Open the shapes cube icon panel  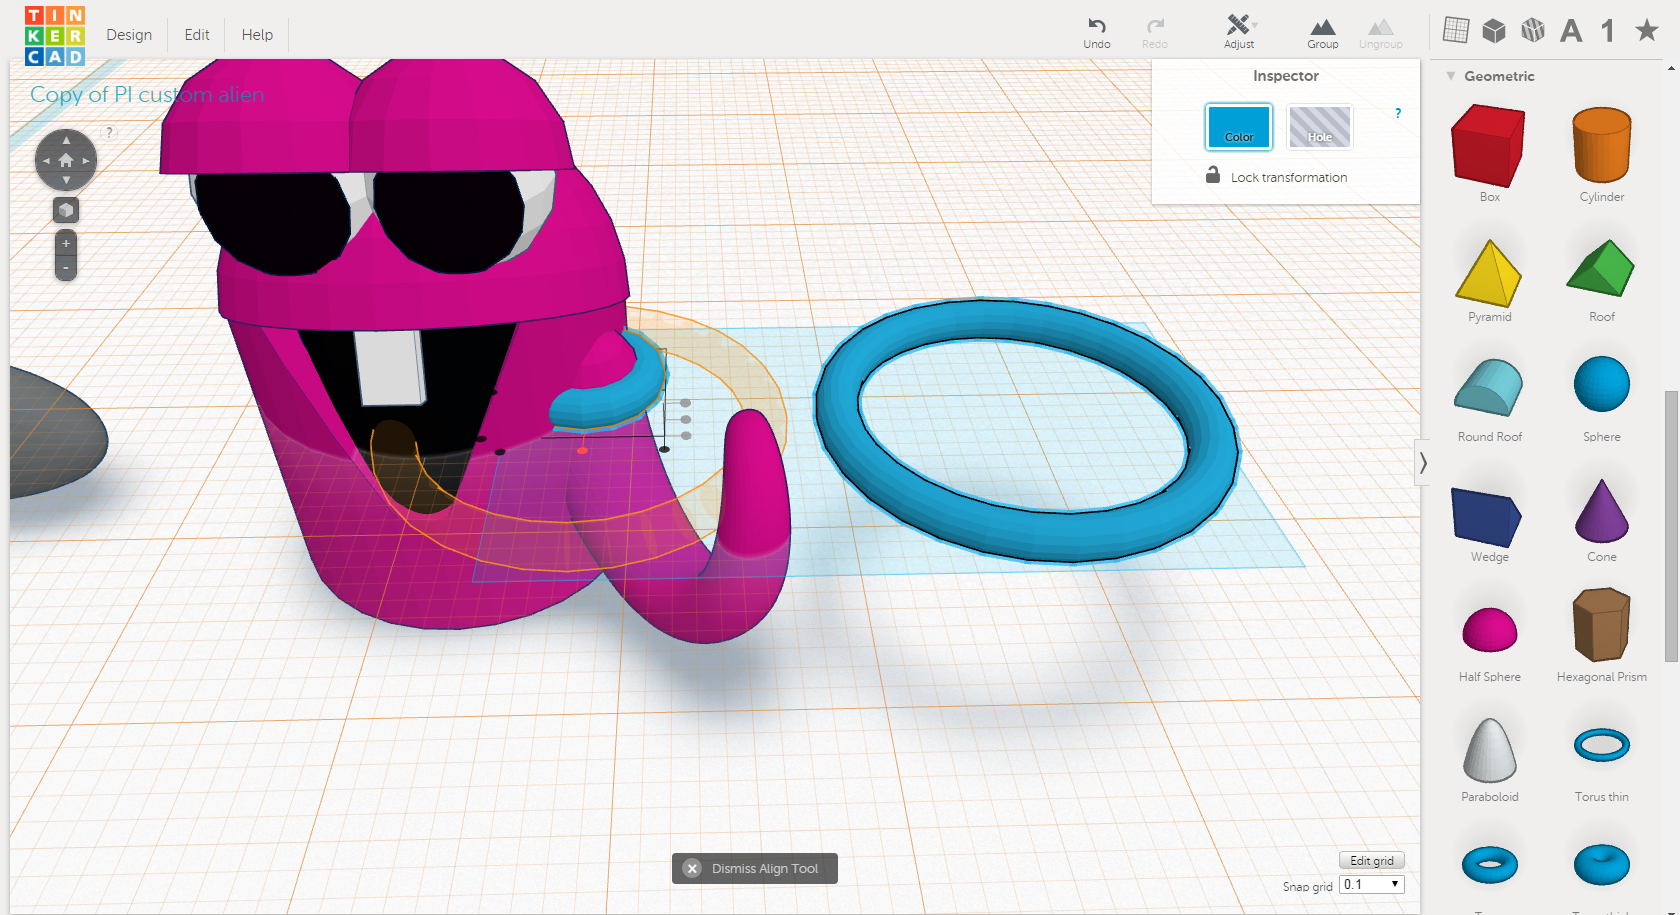tap(1494, 31)
